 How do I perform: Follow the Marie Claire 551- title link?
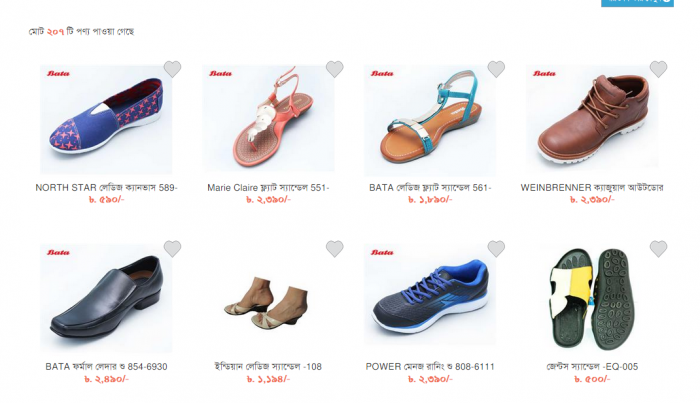(x=268, y=188)
